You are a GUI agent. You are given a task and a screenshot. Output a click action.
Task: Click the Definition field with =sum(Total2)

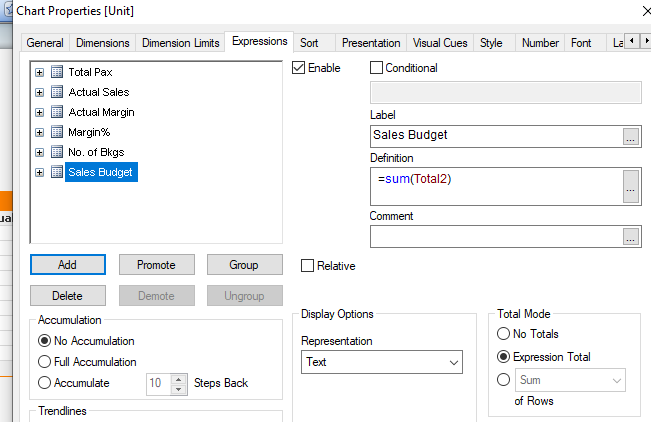click(x=497, y=186)
